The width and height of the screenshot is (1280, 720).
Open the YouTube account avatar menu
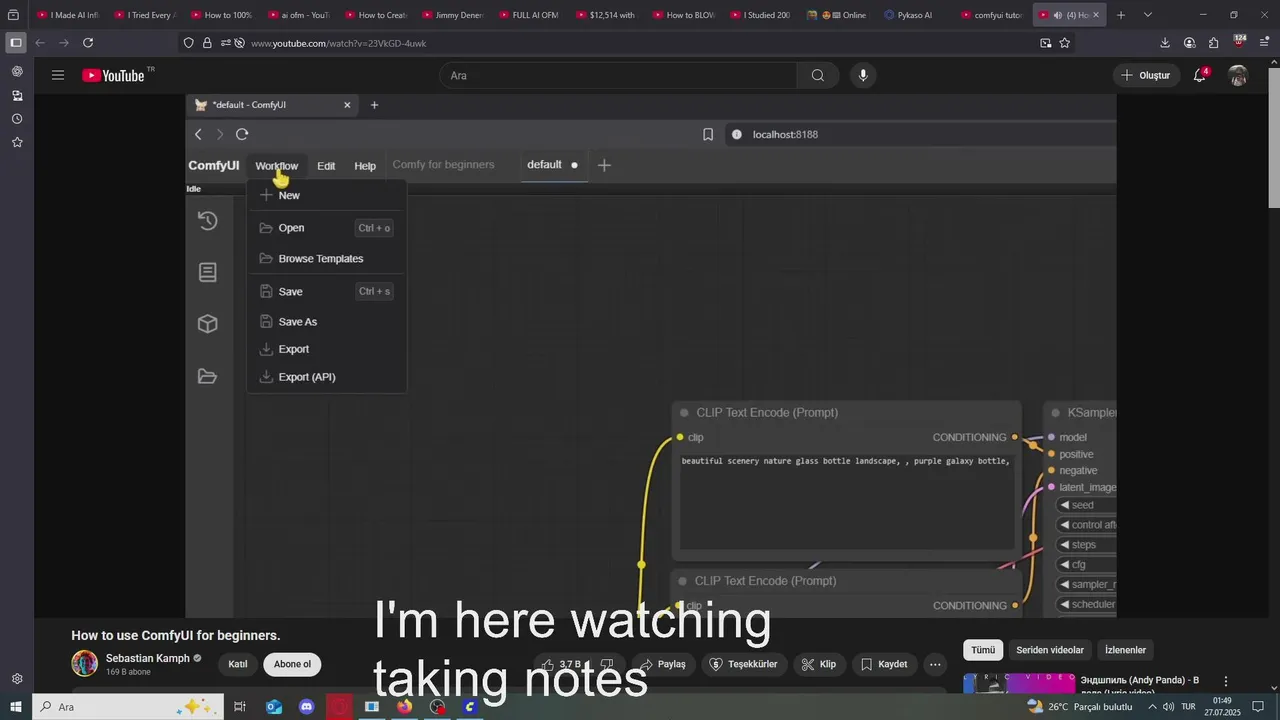pyautogui.click(x=1238, y=75)
